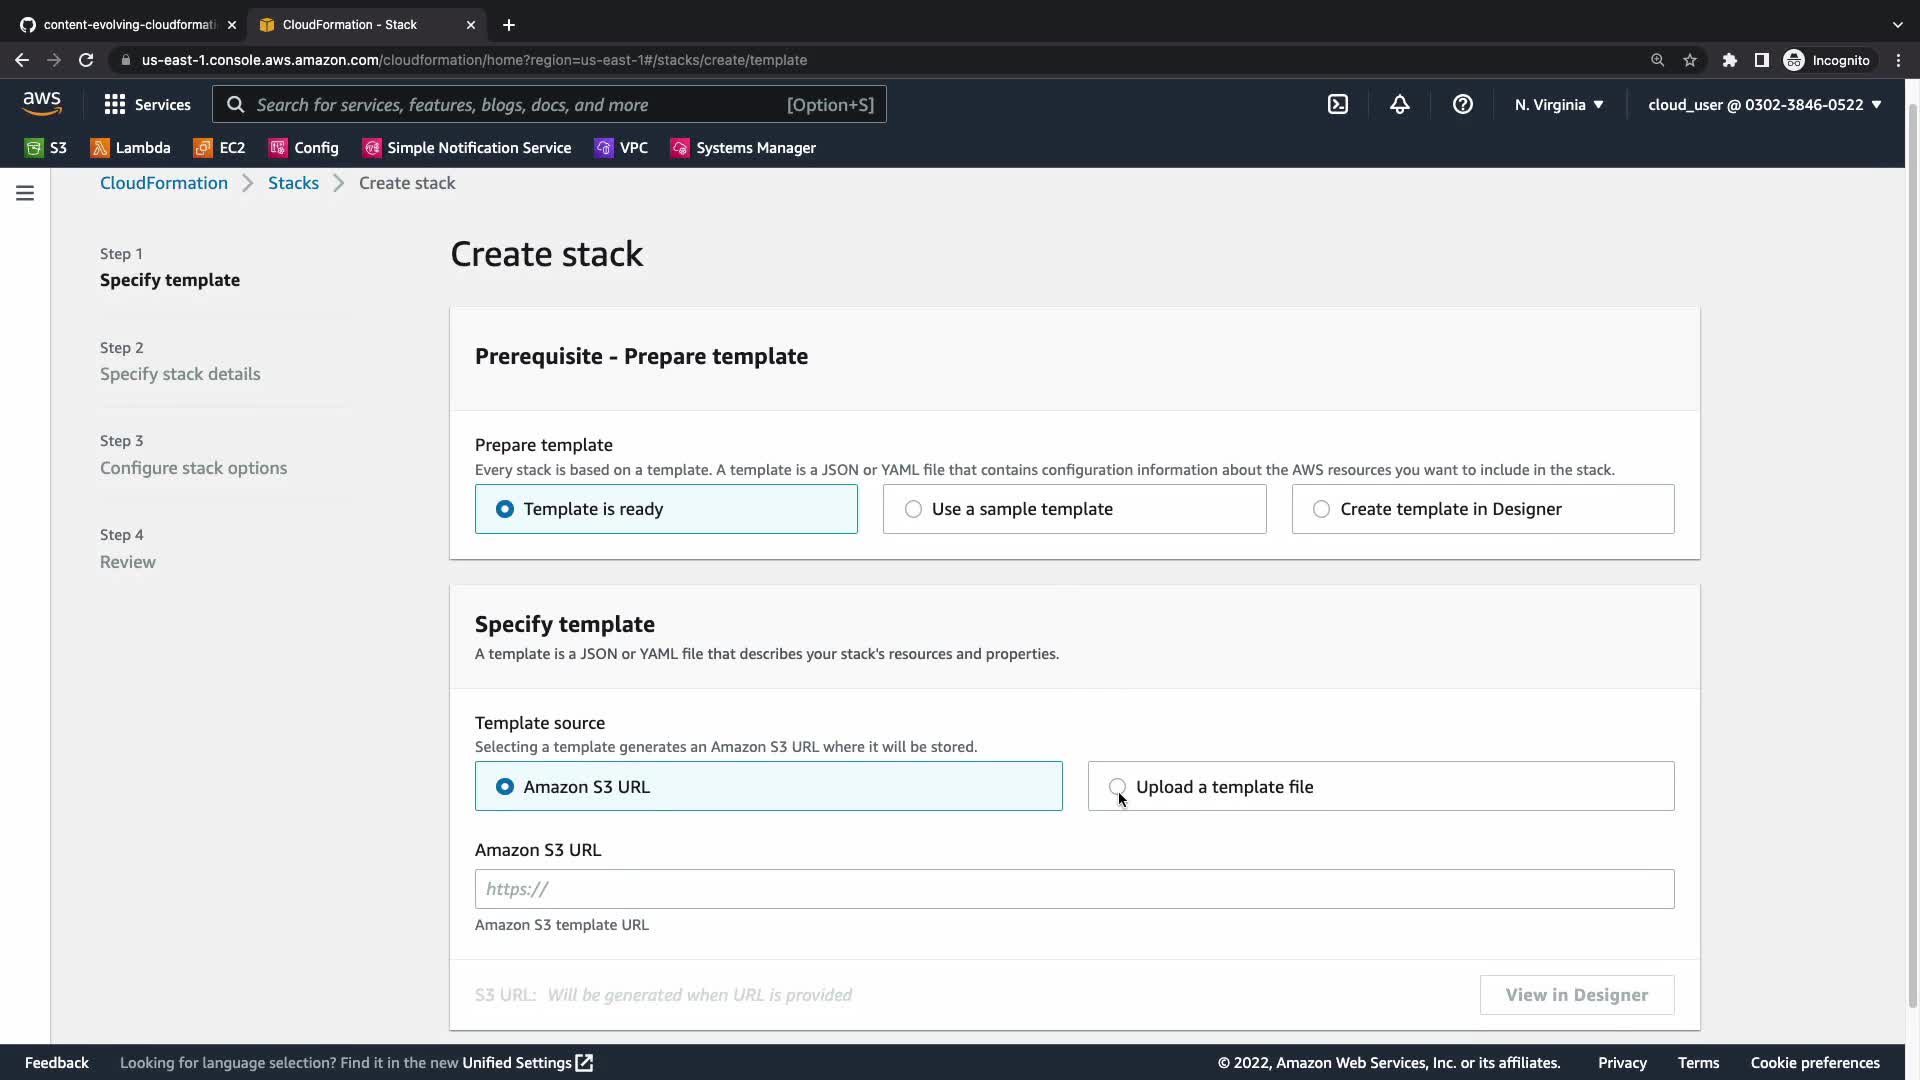Open the help question mark icon

click(x=1462, y=104)
